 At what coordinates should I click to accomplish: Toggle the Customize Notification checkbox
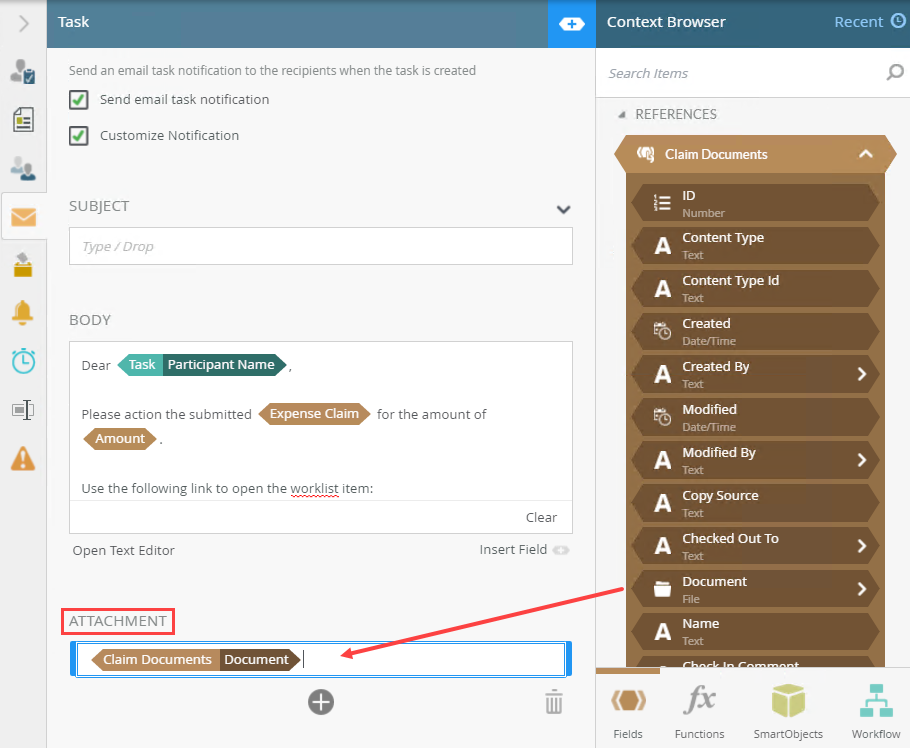[79, 136]
